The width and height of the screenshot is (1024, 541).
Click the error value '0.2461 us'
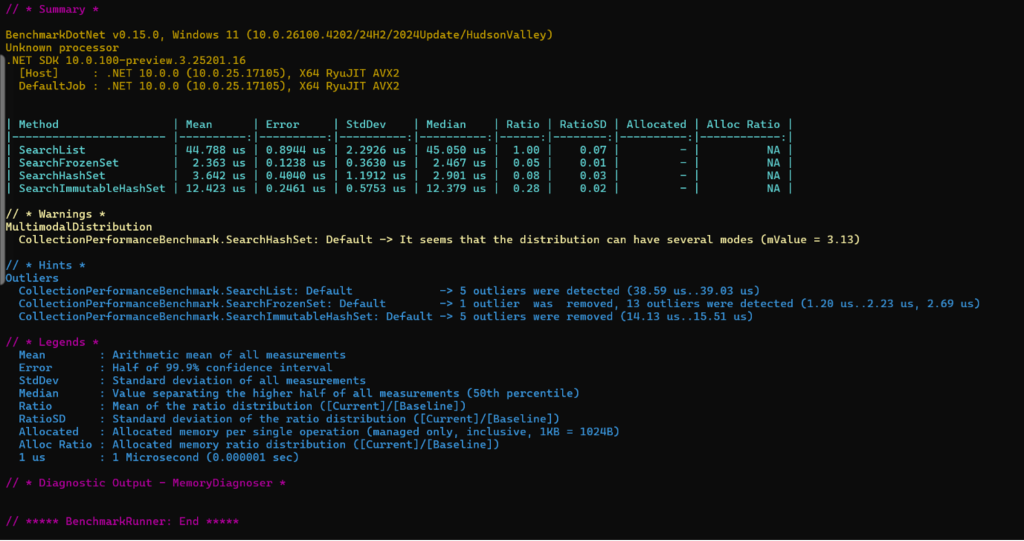[x=296, y=188]
